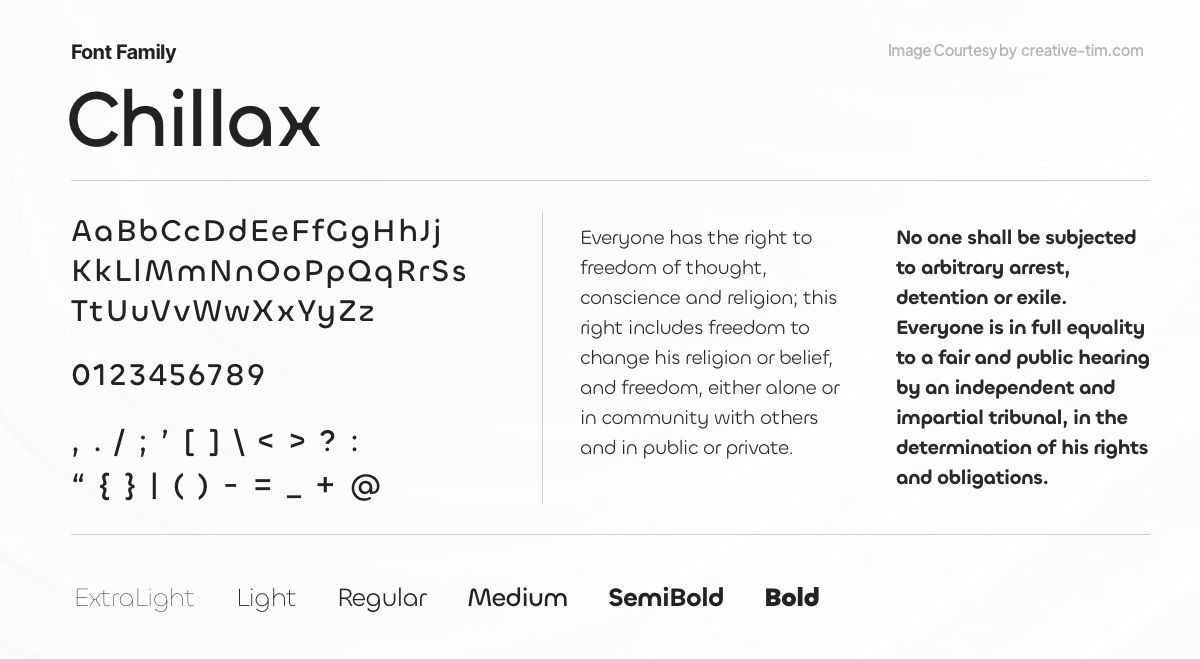
Task: Click the equals sign glyph
Action: click(262, 487)
